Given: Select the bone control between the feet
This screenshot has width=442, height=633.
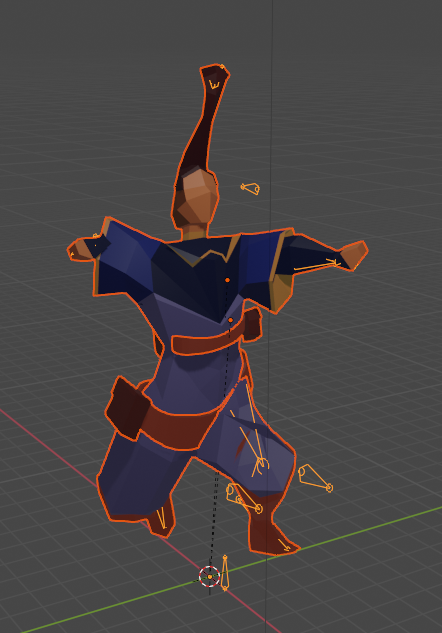Looking at the screenshot, I should pos(245,497).
